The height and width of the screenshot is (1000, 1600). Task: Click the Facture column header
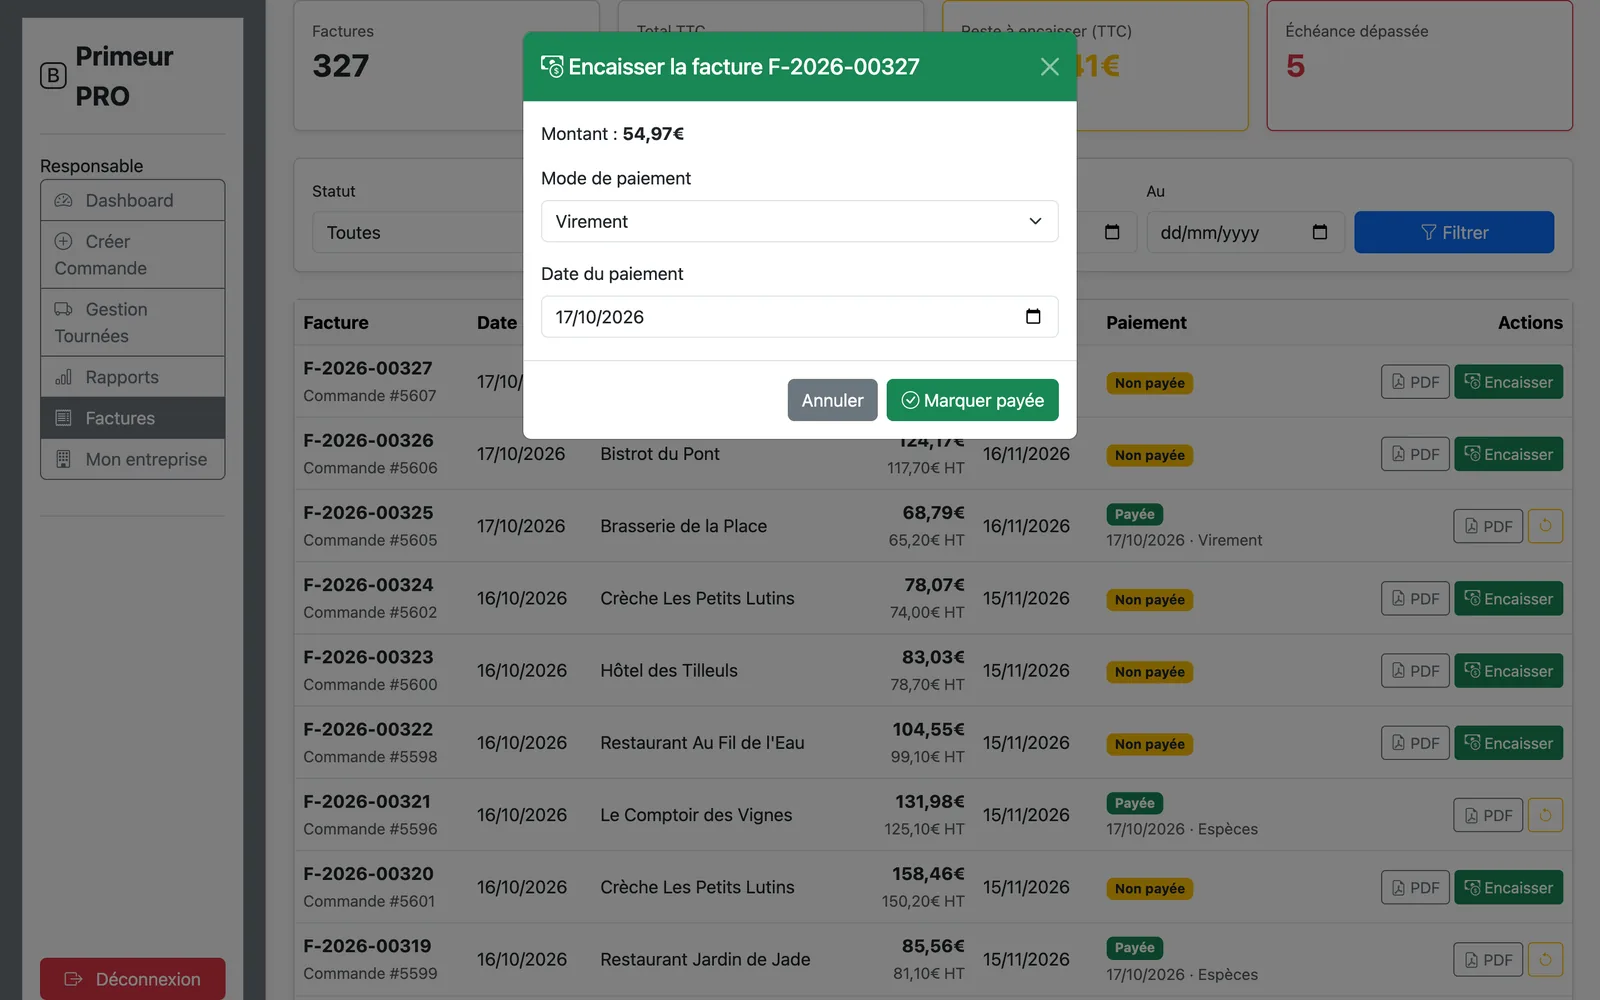(x=336, y=322)
